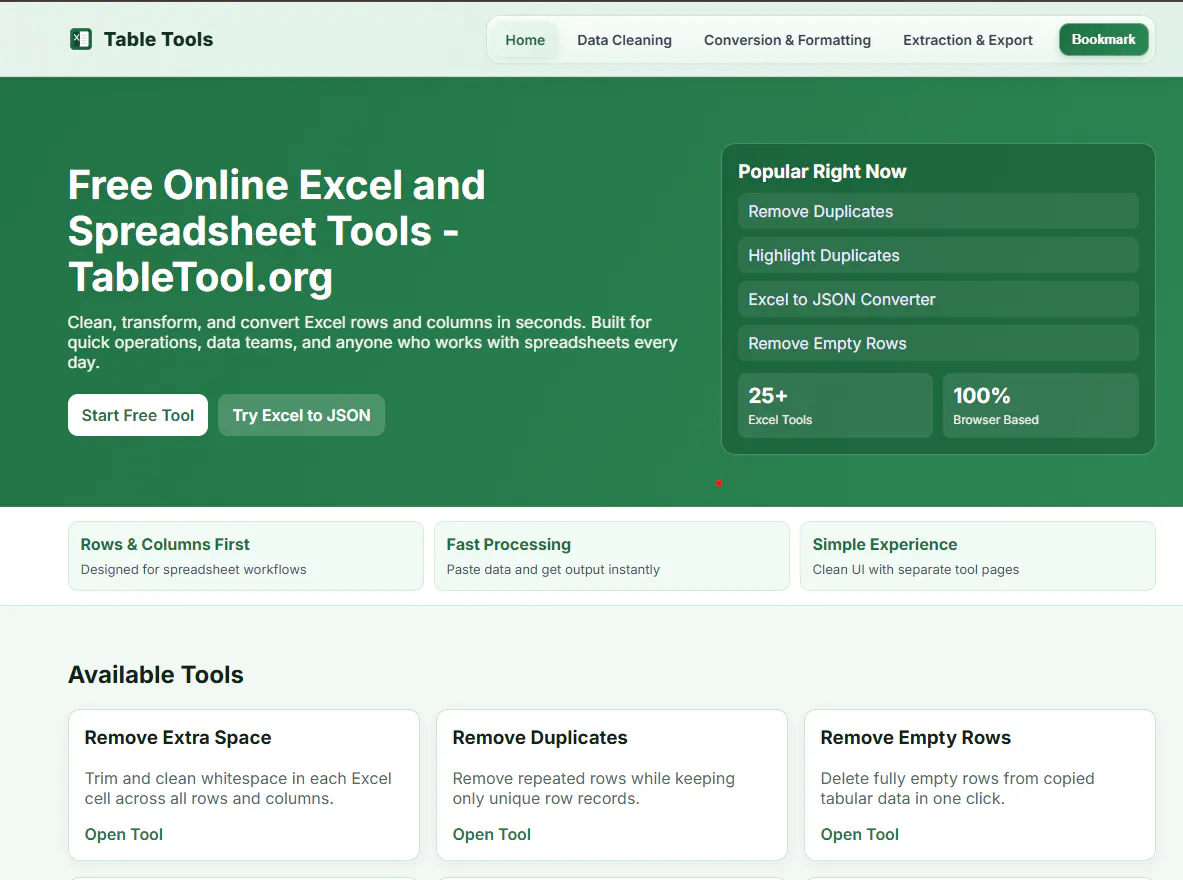Click the 25+ Excel Tools stat card
Viewport: 1183px width, 880px height.
point(835,405)
